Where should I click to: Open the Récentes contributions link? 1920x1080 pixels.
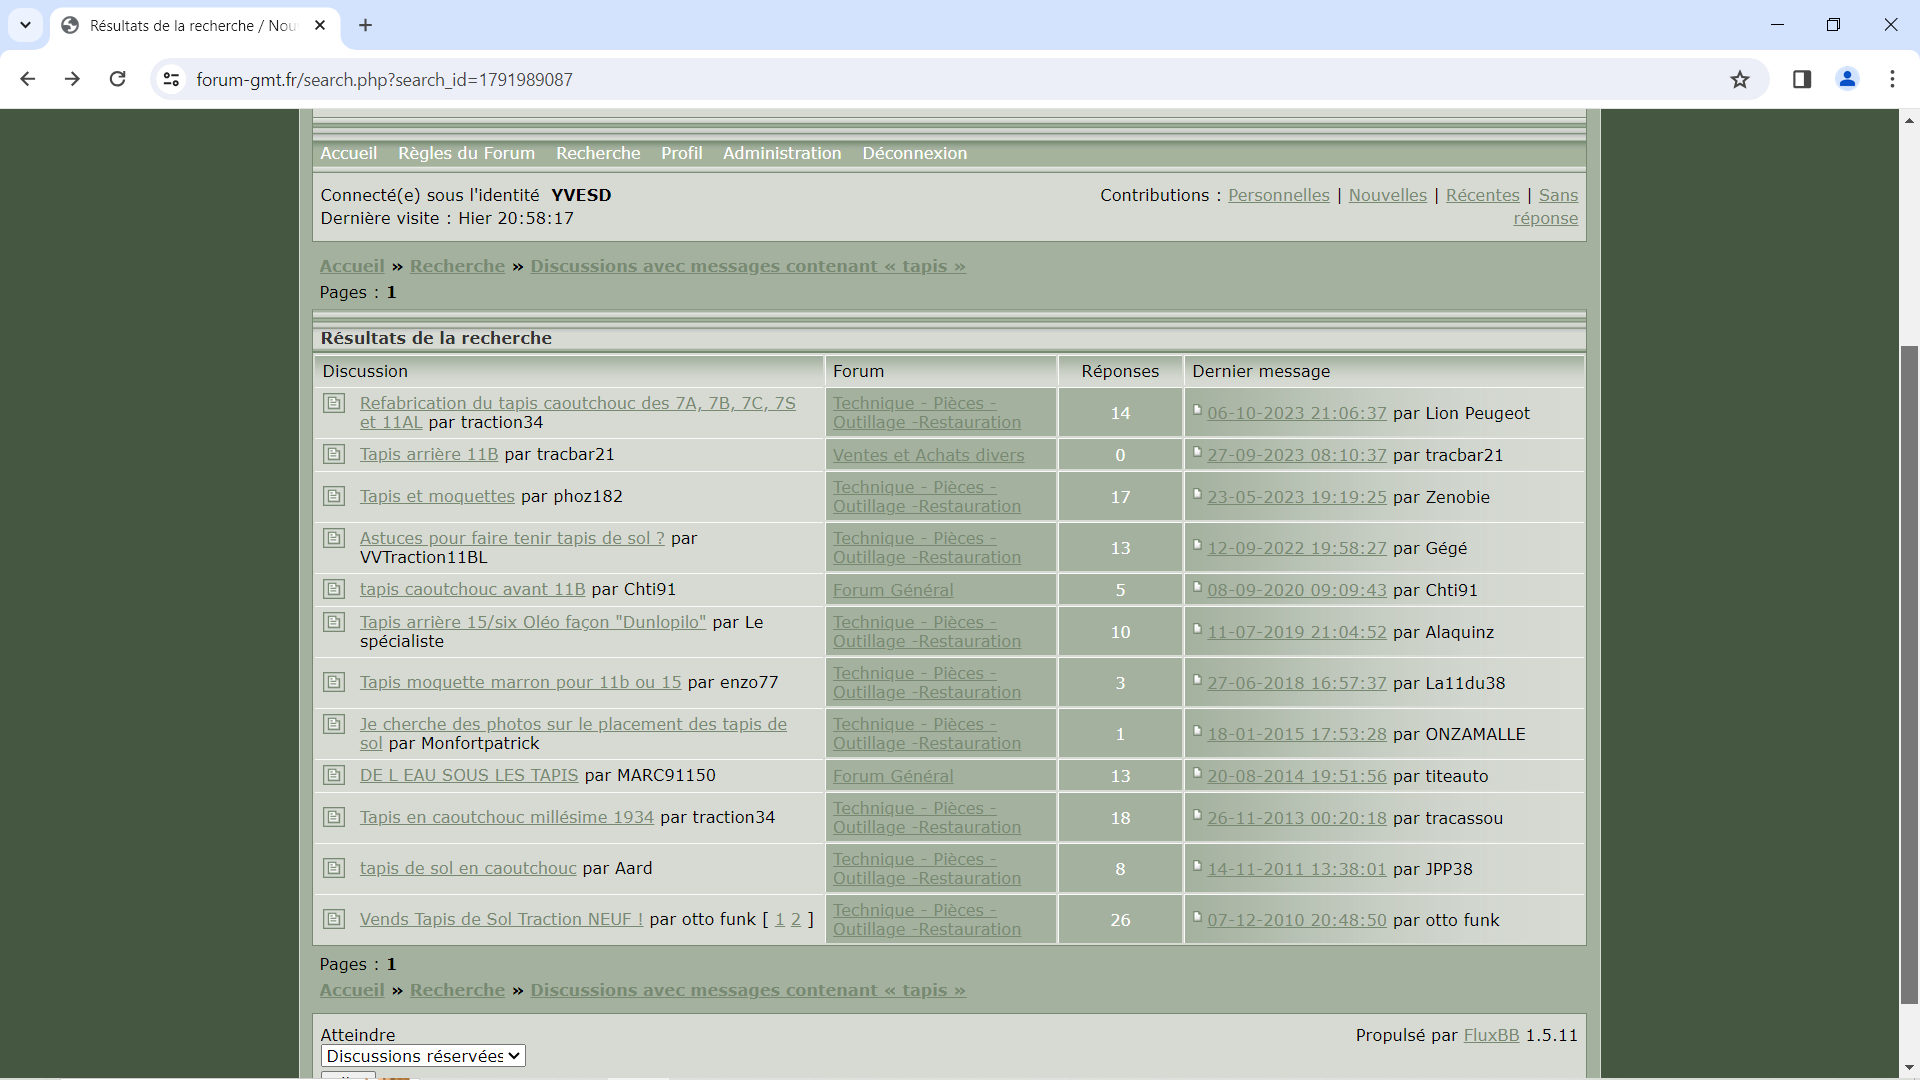(1482, 195)
